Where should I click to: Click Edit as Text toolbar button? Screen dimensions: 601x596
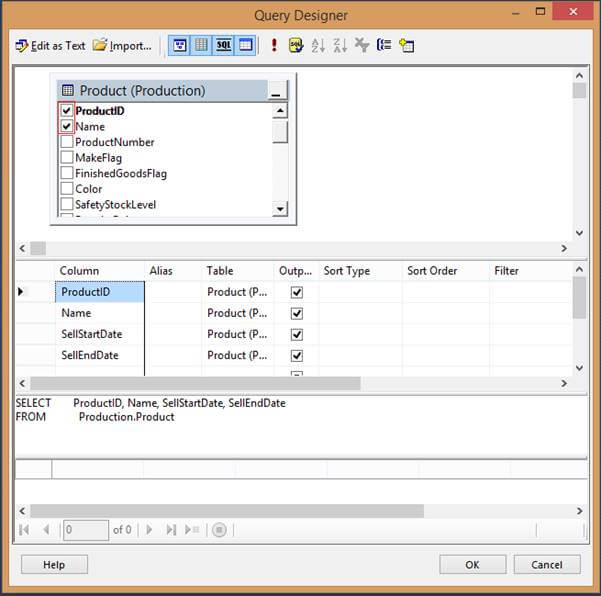(x=50, y=46)
